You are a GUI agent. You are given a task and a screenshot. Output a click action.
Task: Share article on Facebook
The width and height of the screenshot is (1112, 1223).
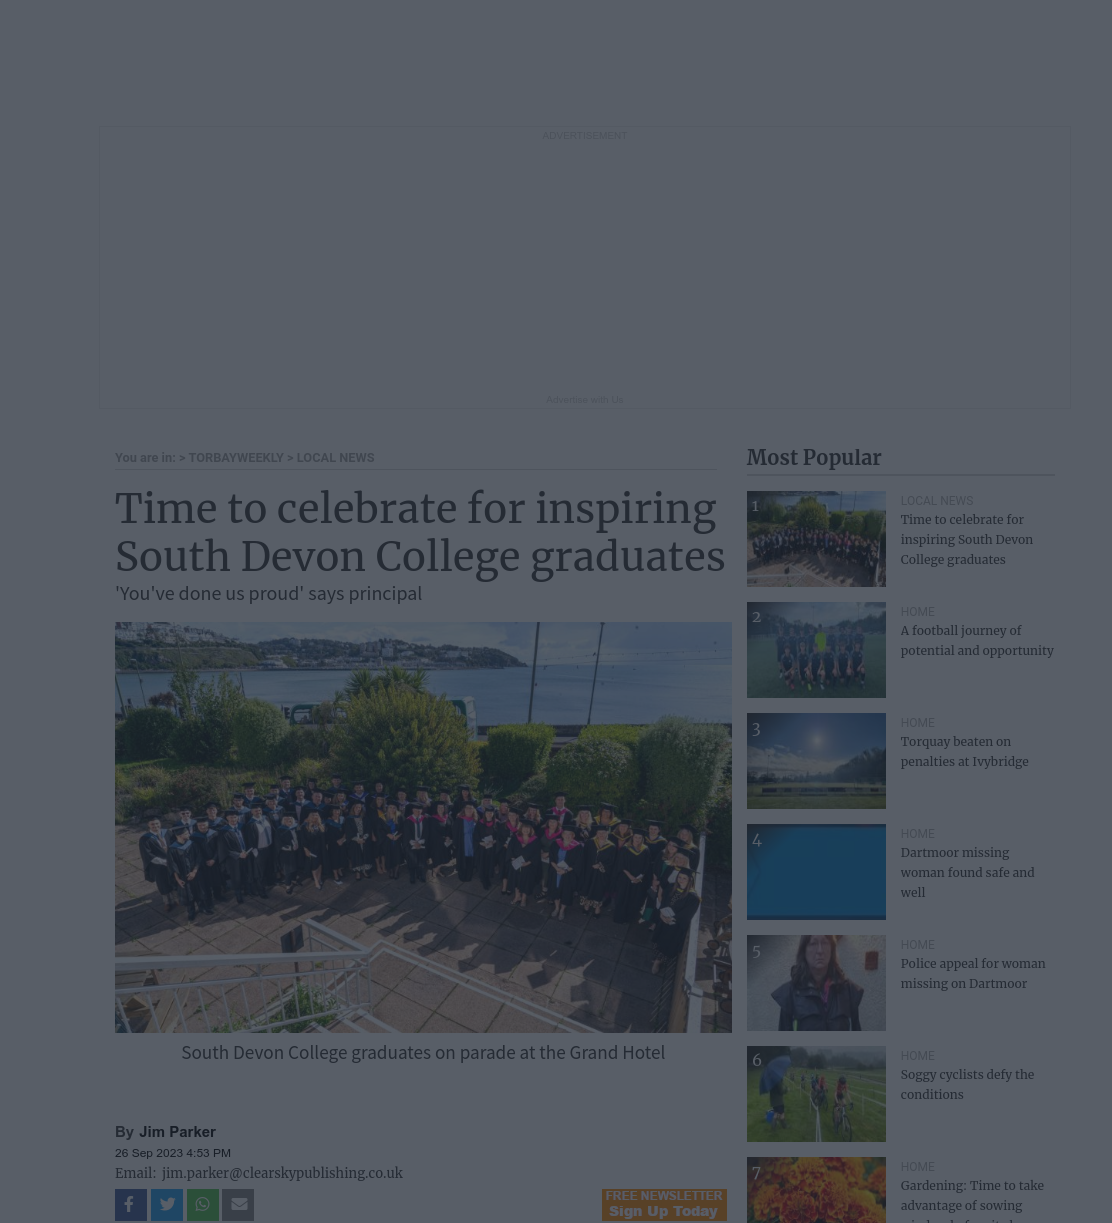pyautogui.click(x=131, y=1205)
